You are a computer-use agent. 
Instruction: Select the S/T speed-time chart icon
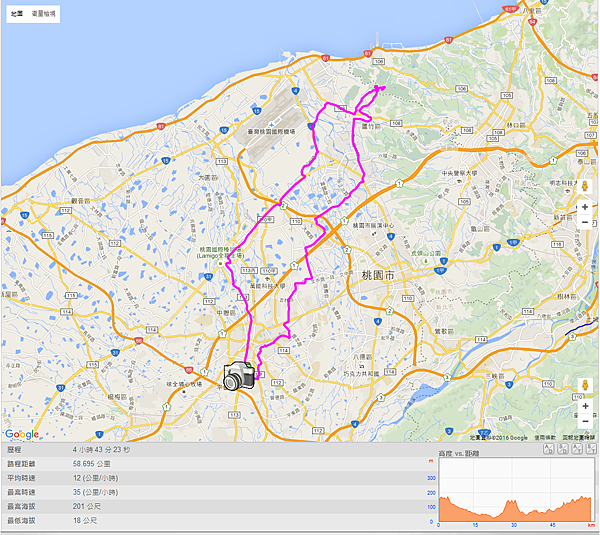coord(591,449)
